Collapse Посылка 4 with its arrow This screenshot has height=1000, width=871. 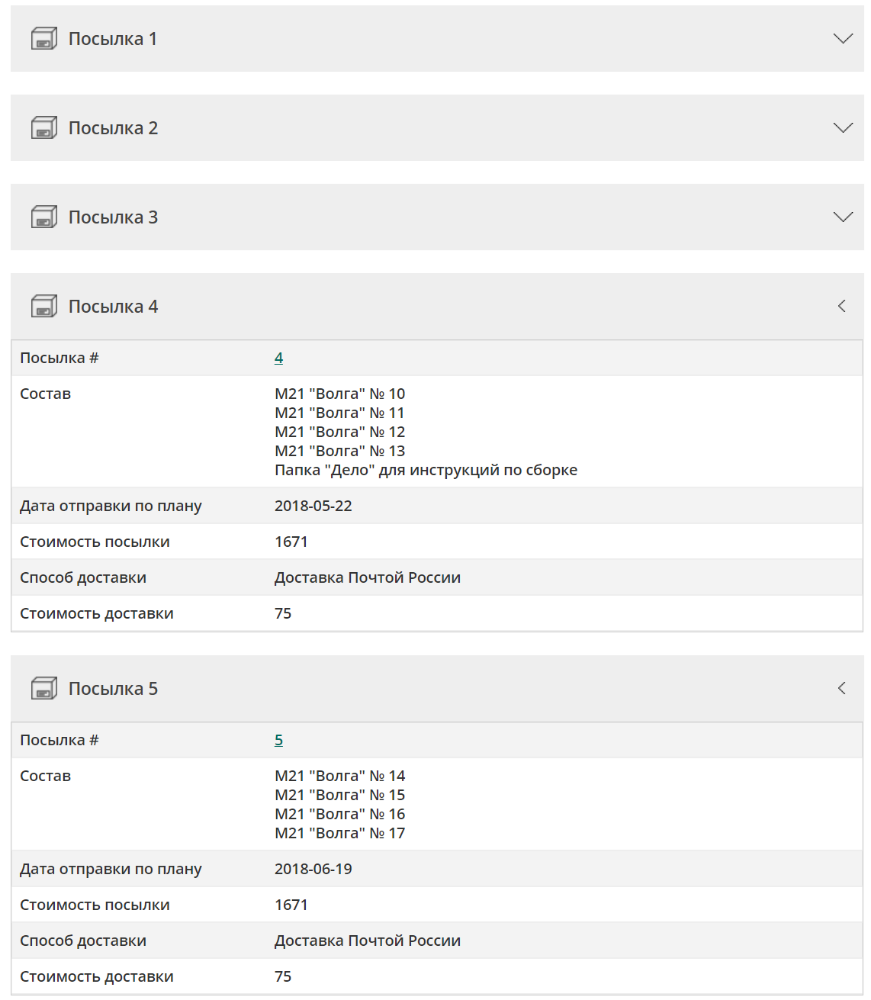point(842,306)
